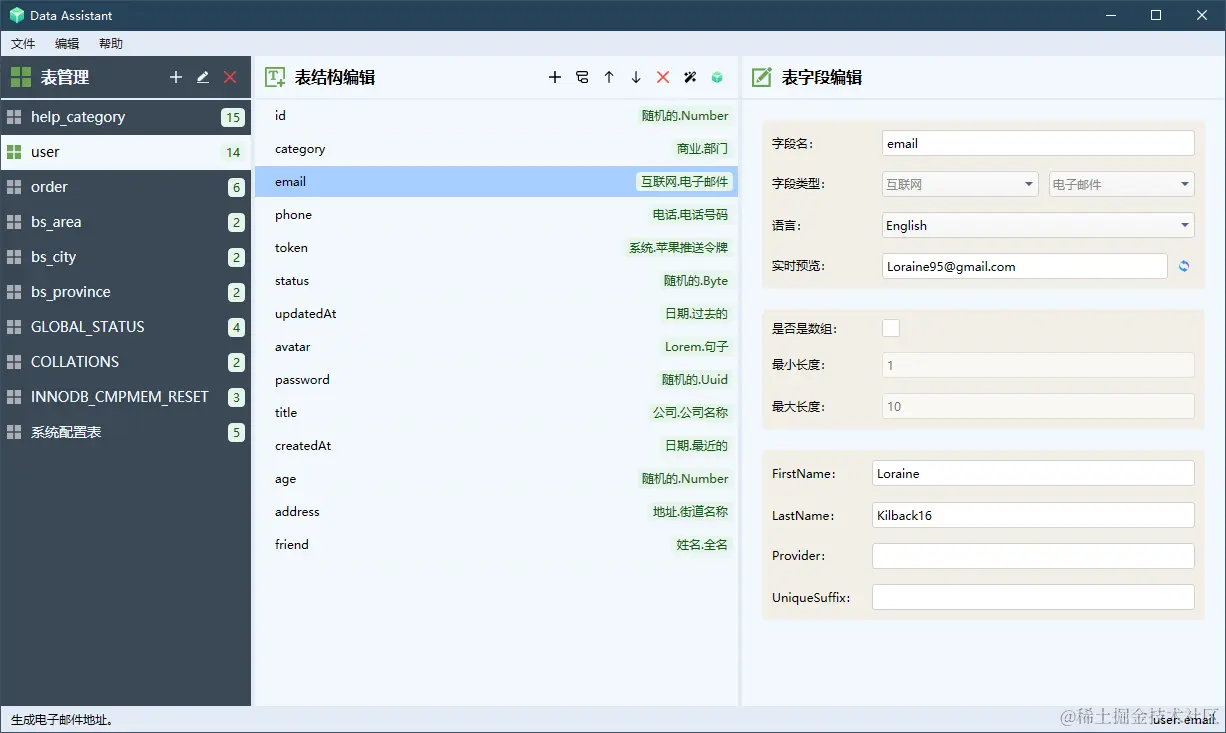
Task: Select the avatar field row
Action: pyautogui.click(x=496, y=347)
